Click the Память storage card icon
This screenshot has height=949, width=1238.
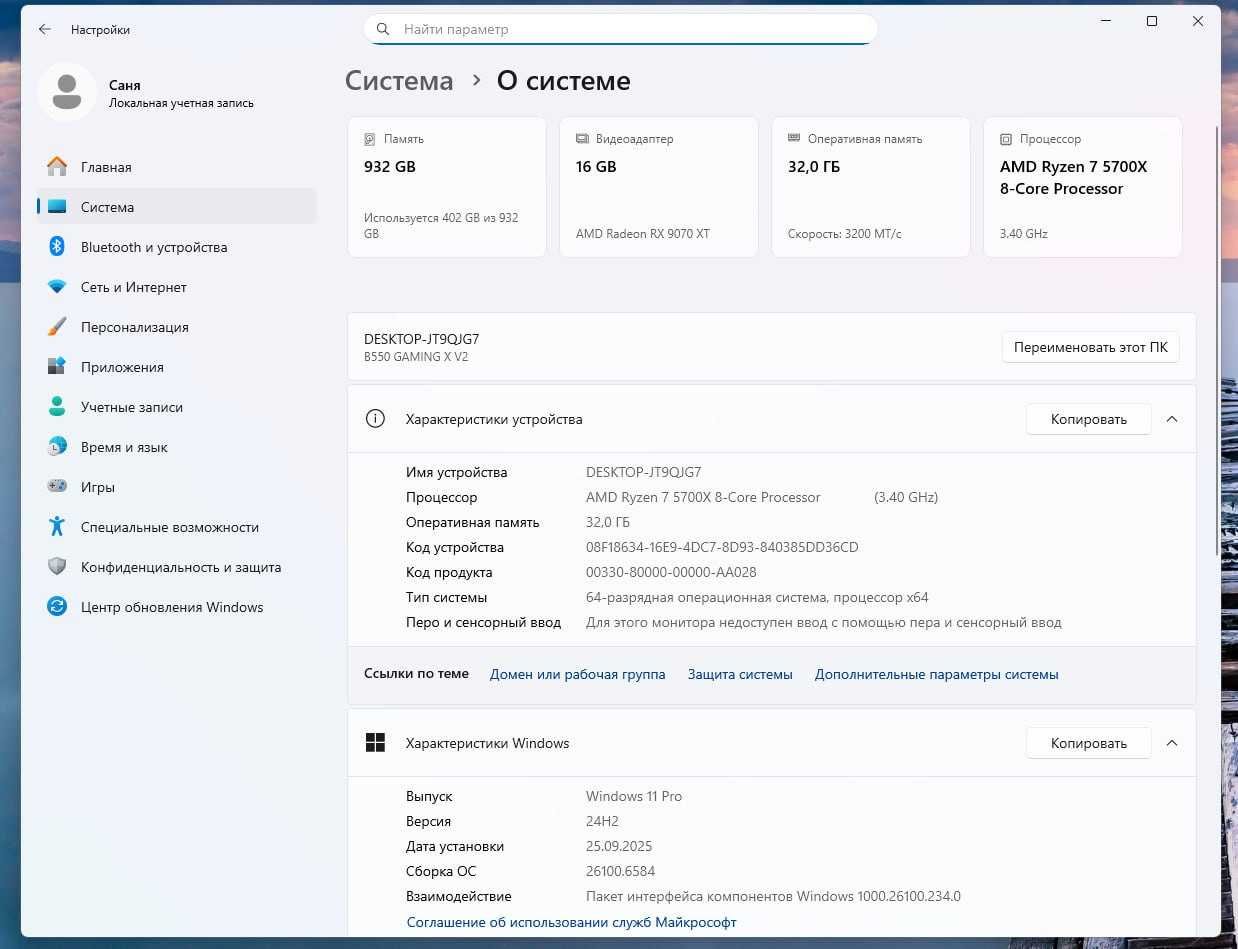[370, 139]
